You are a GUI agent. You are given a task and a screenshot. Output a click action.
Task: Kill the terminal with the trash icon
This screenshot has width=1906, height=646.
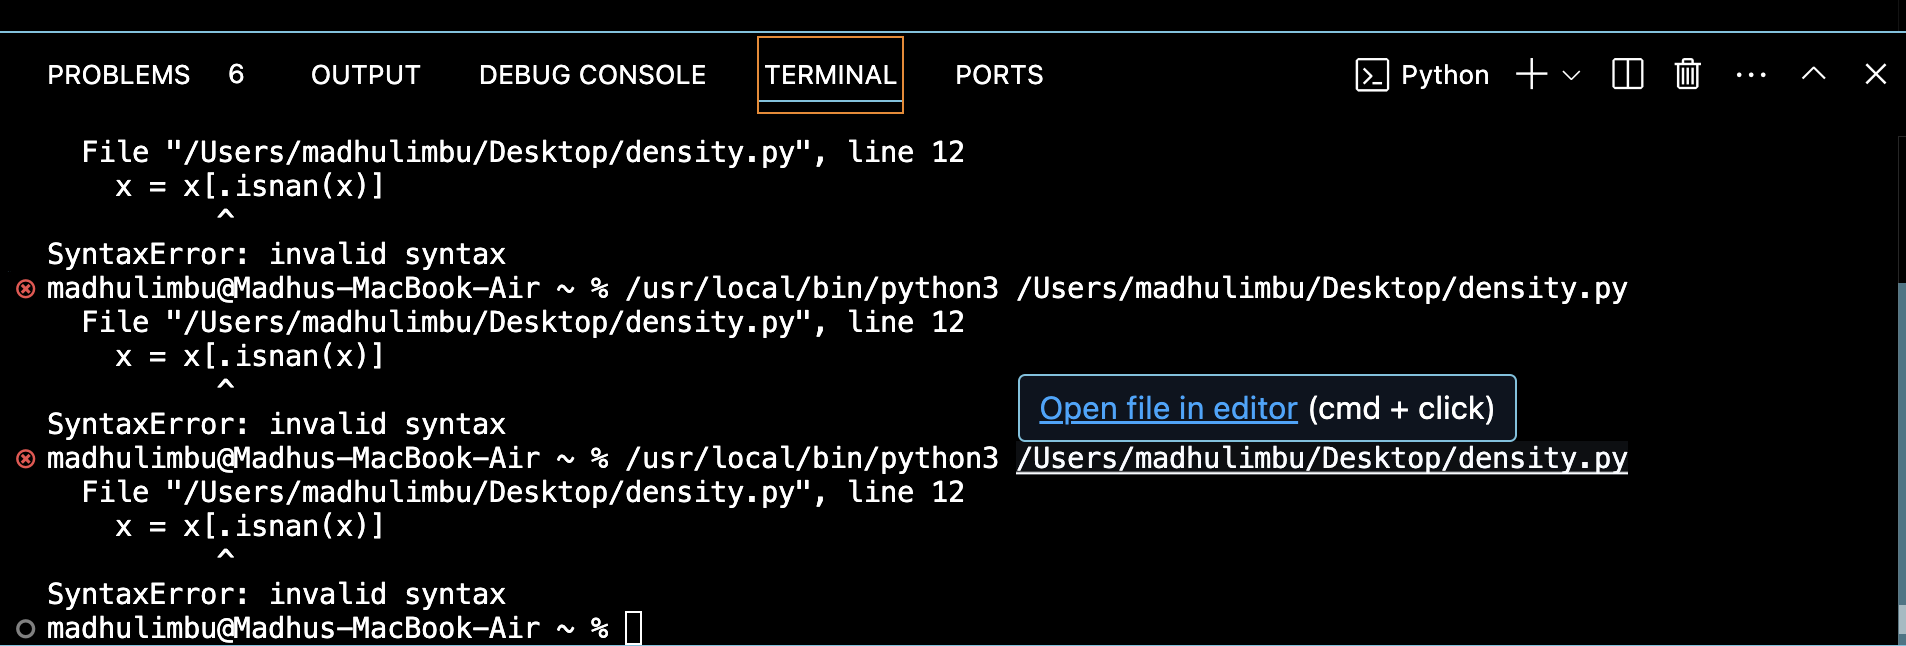[x=1687, y=75]
